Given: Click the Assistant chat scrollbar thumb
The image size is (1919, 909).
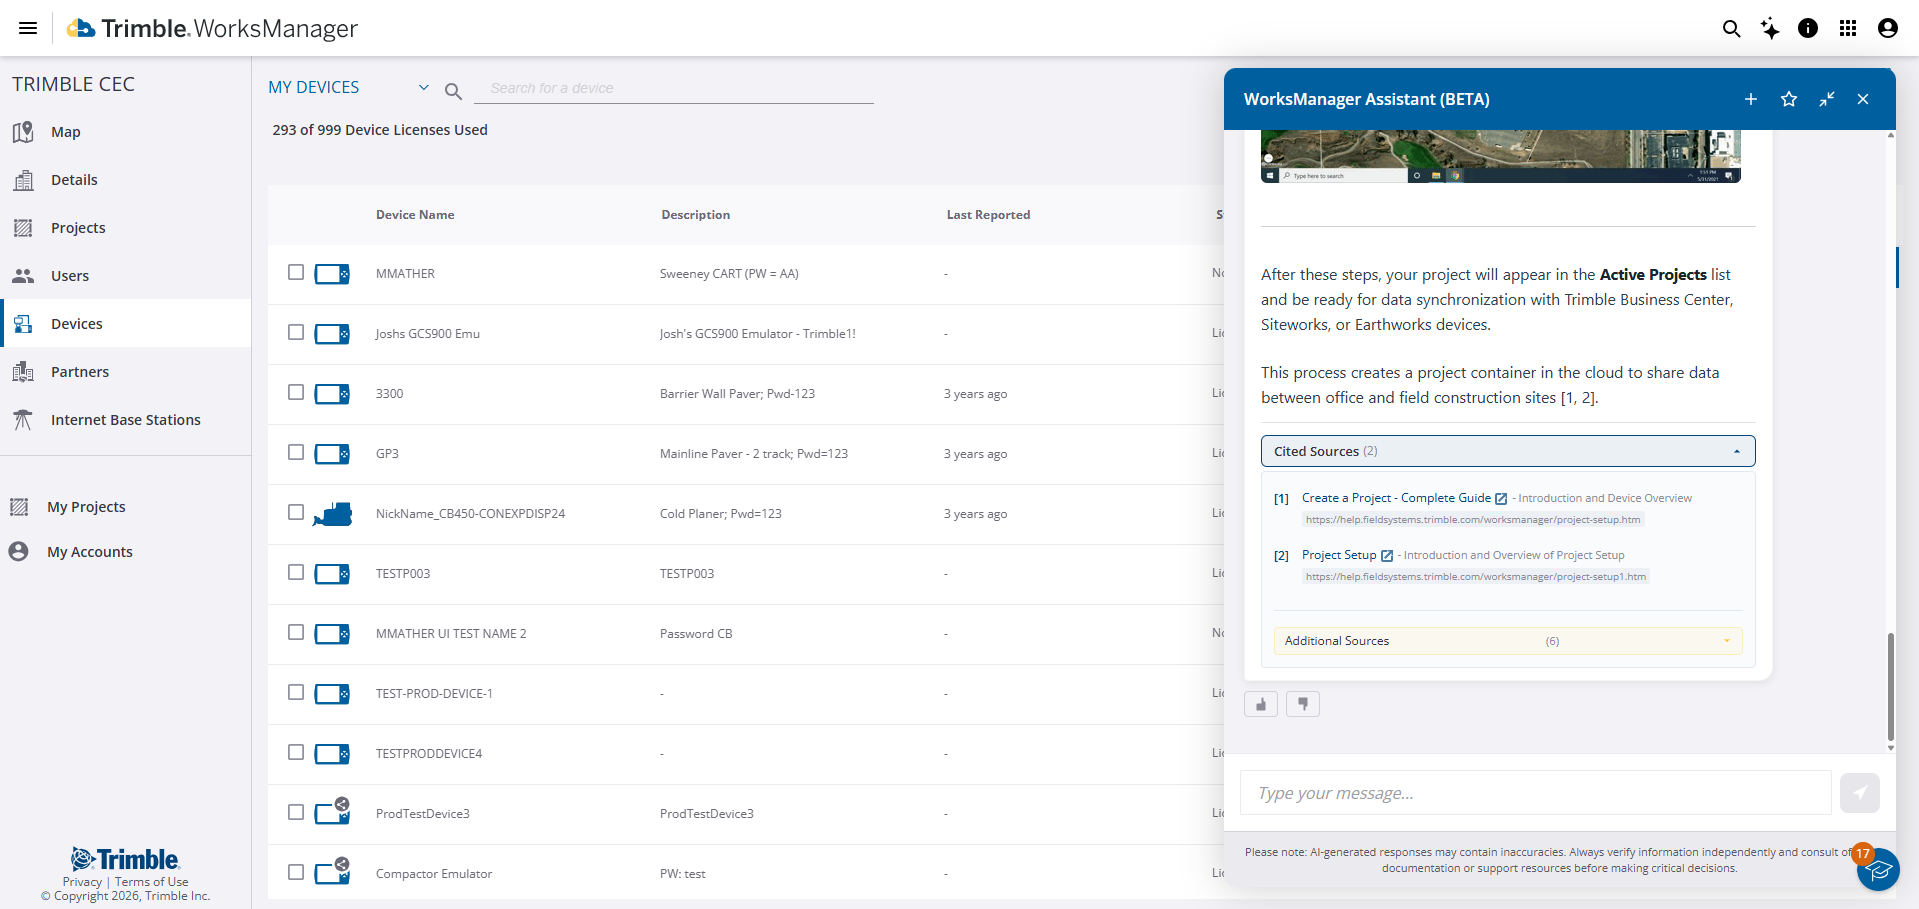Looking at the screenshot, I should (x=1890, y=687).
